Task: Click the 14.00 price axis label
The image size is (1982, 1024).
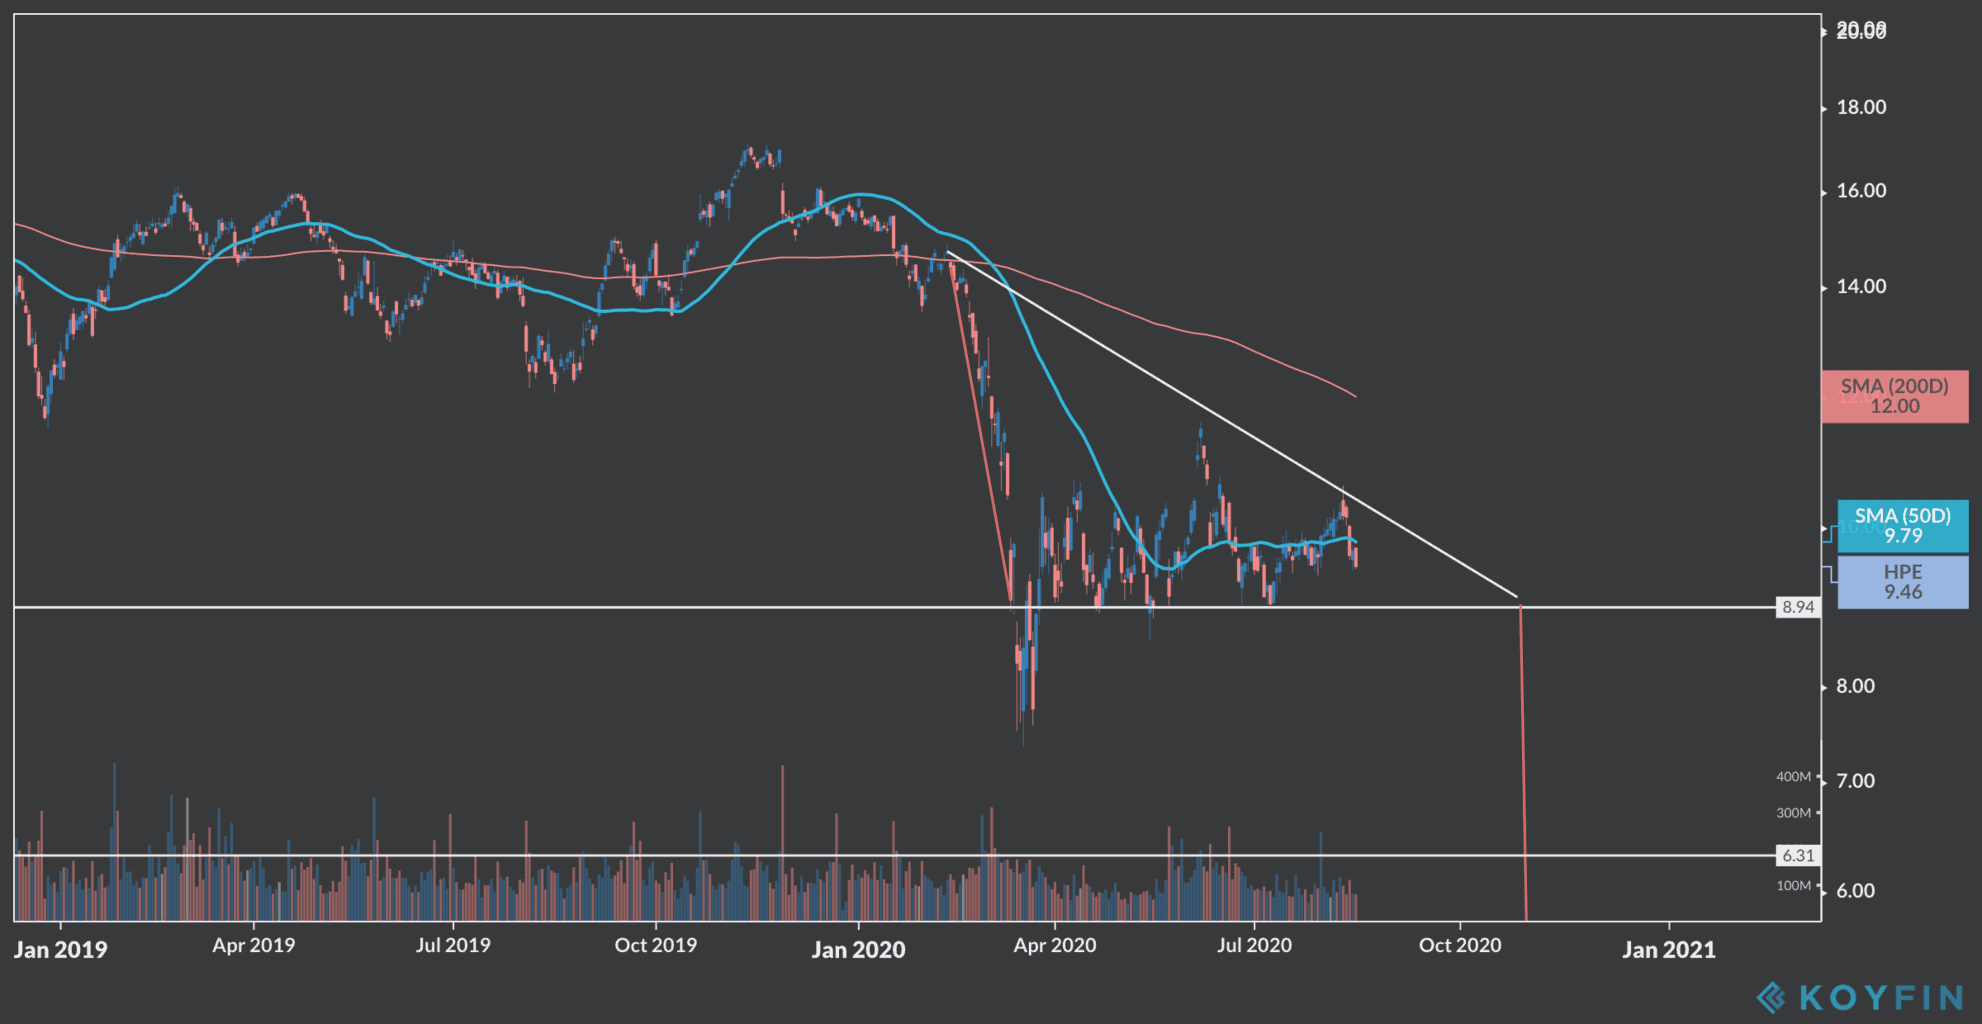Action: pyautogui.click(x=1861, y=287)
